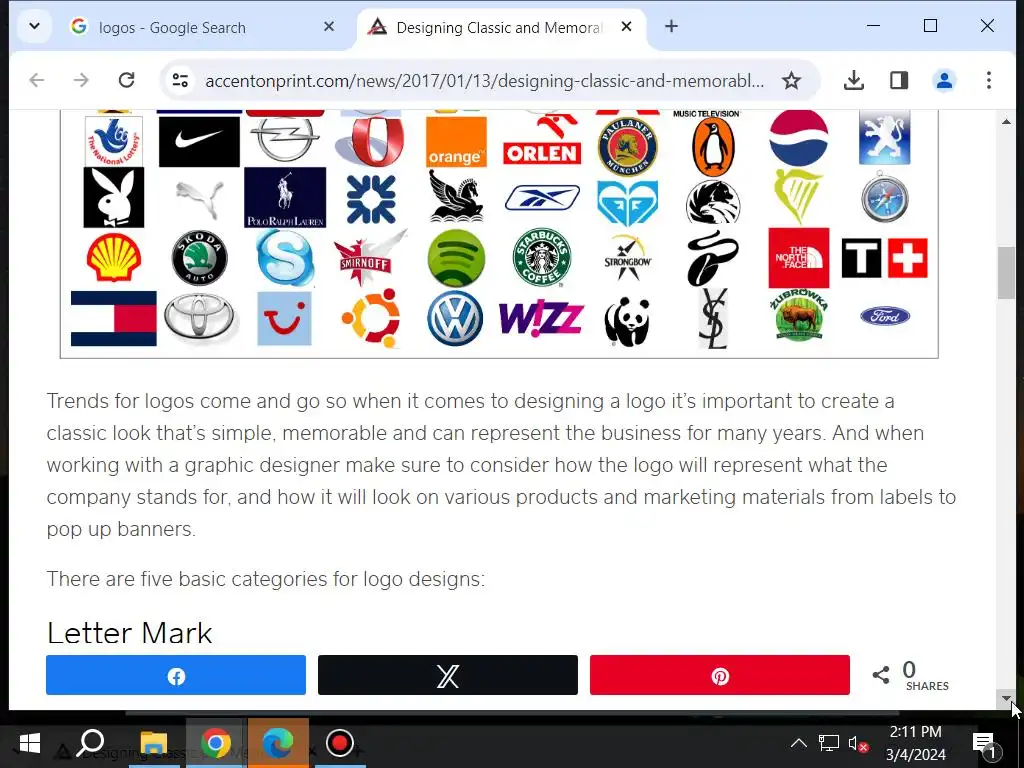Click the orange brand logo

(456, 142)
